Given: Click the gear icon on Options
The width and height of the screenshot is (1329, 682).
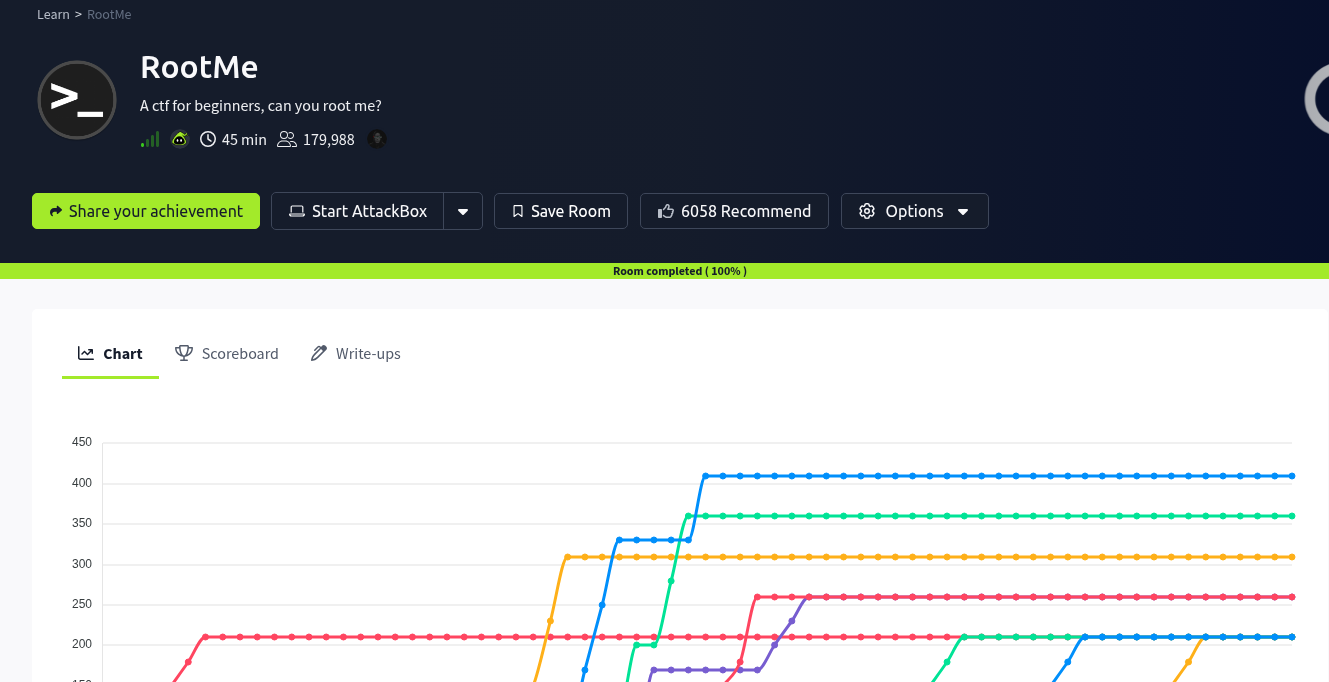Looking at the screenshot, I should tap(867, 211).
